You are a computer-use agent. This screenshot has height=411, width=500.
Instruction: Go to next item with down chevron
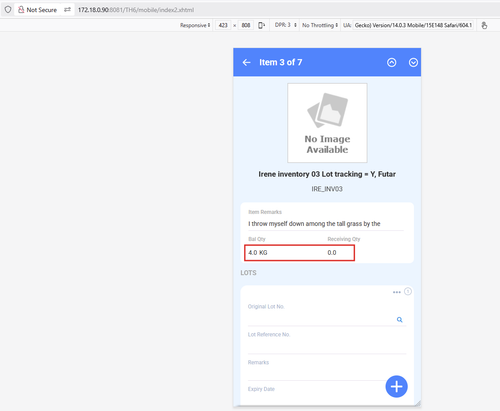click(x=413, y=62)
